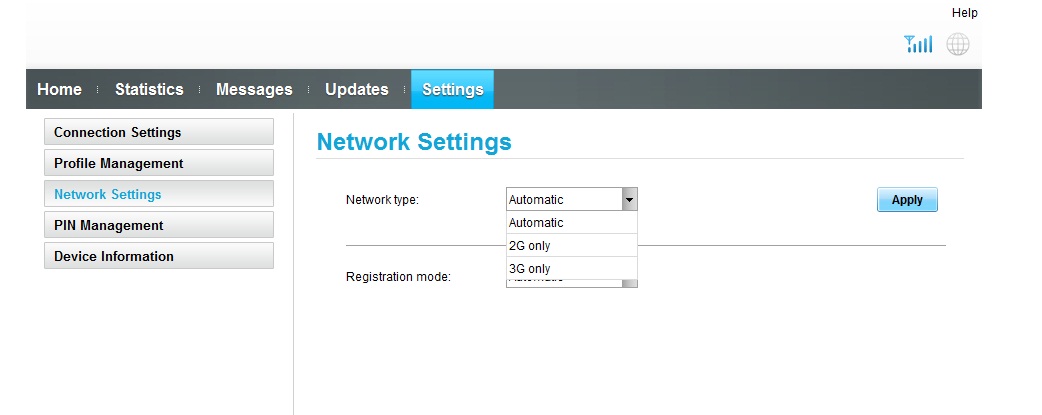
Task: Expand the Registration mode dropdown
Action: point(629,284)
